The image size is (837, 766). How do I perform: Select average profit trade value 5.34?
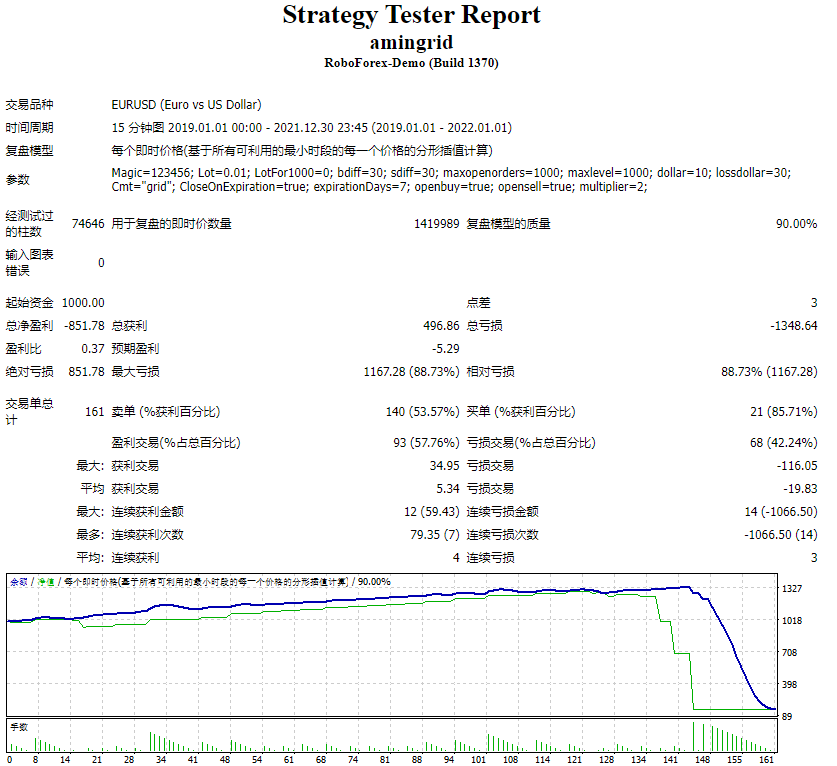[x=448, y=488]
